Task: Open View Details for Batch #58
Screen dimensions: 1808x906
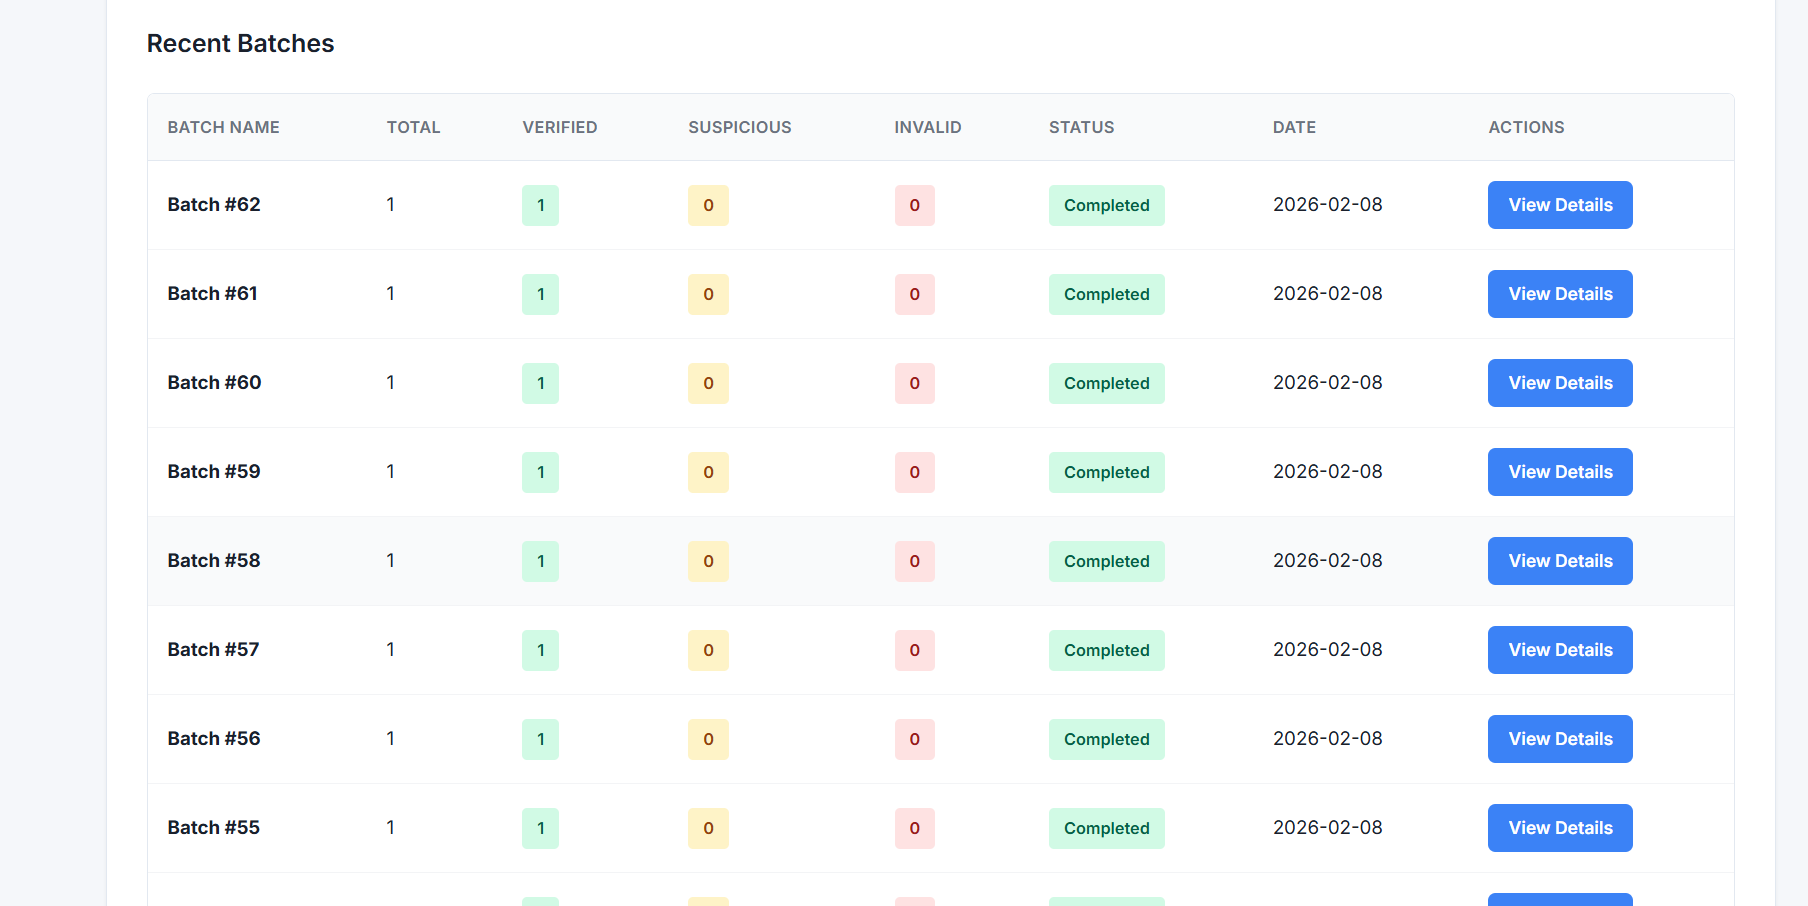Action: tap(1560, 561)
